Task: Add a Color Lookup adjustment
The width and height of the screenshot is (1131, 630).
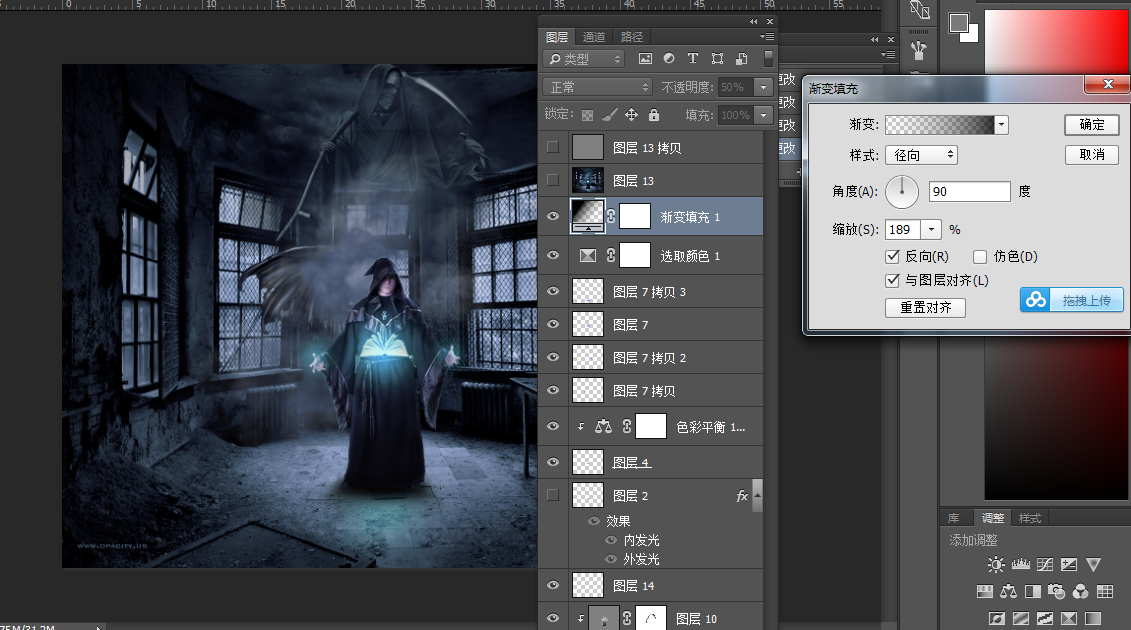Action: tap(1105, 592)
